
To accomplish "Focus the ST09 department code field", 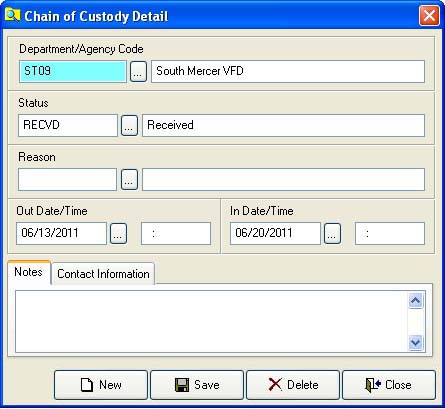I will point(73,71).
